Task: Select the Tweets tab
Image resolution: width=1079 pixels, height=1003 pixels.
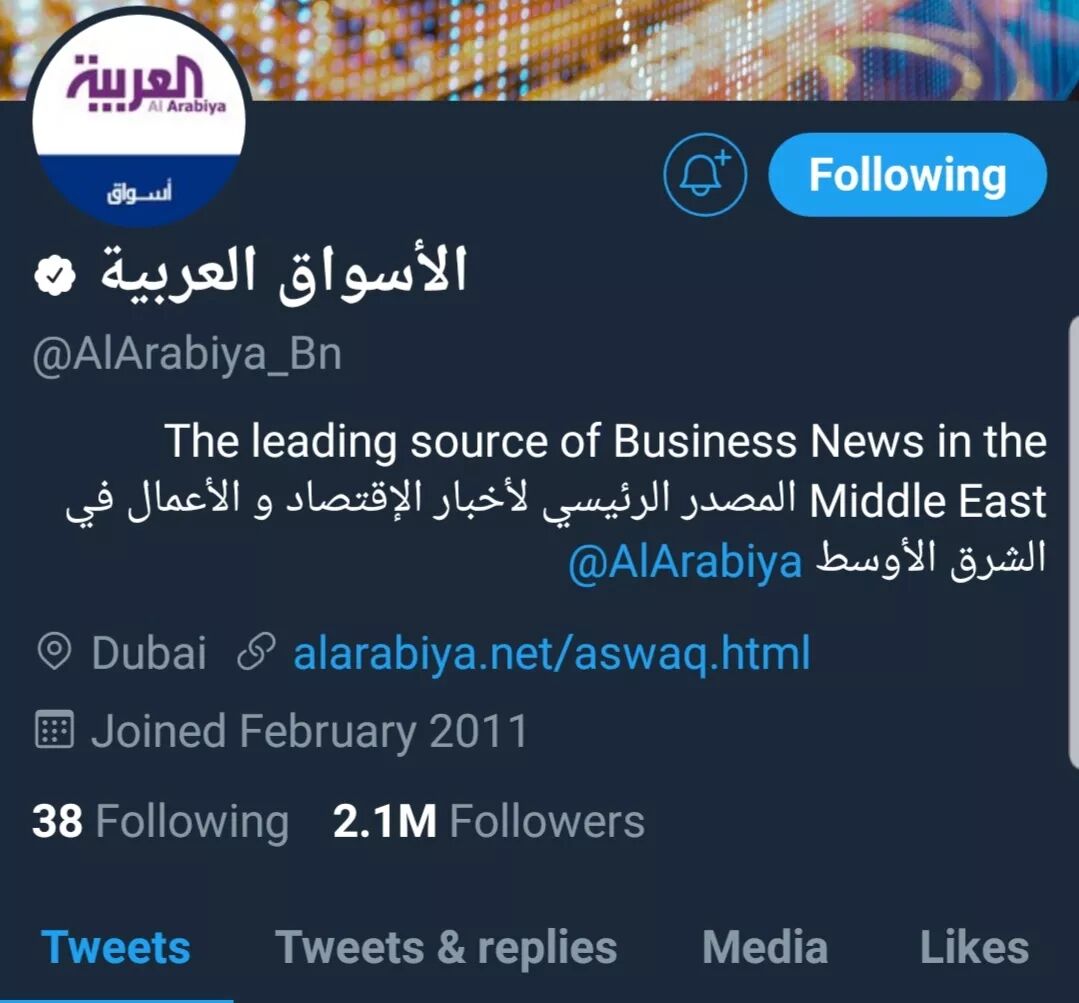Action: coord(116,947)
